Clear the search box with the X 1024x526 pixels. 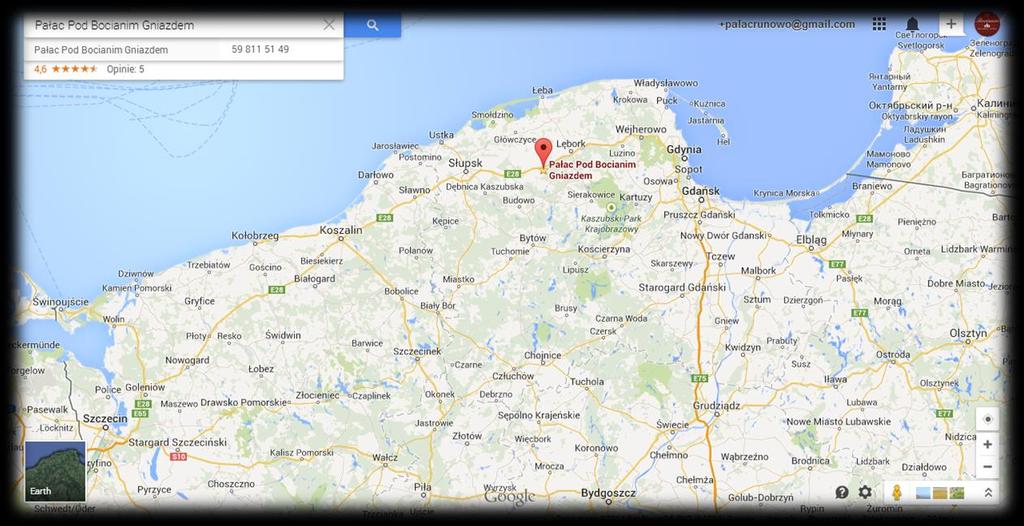coord(329,25)
